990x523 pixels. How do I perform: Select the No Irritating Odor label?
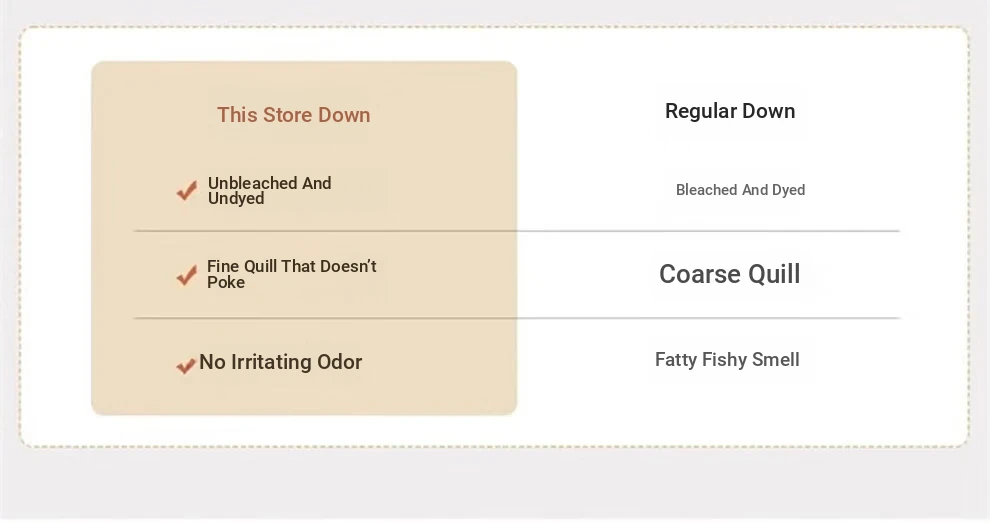[280, 362]
